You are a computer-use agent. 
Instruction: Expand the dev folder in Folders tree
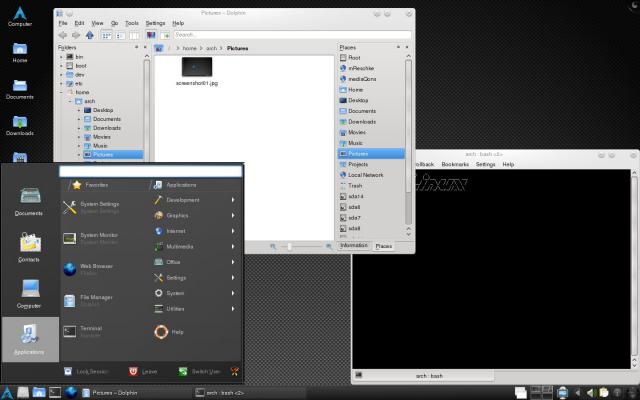click(x=61, y=75)
